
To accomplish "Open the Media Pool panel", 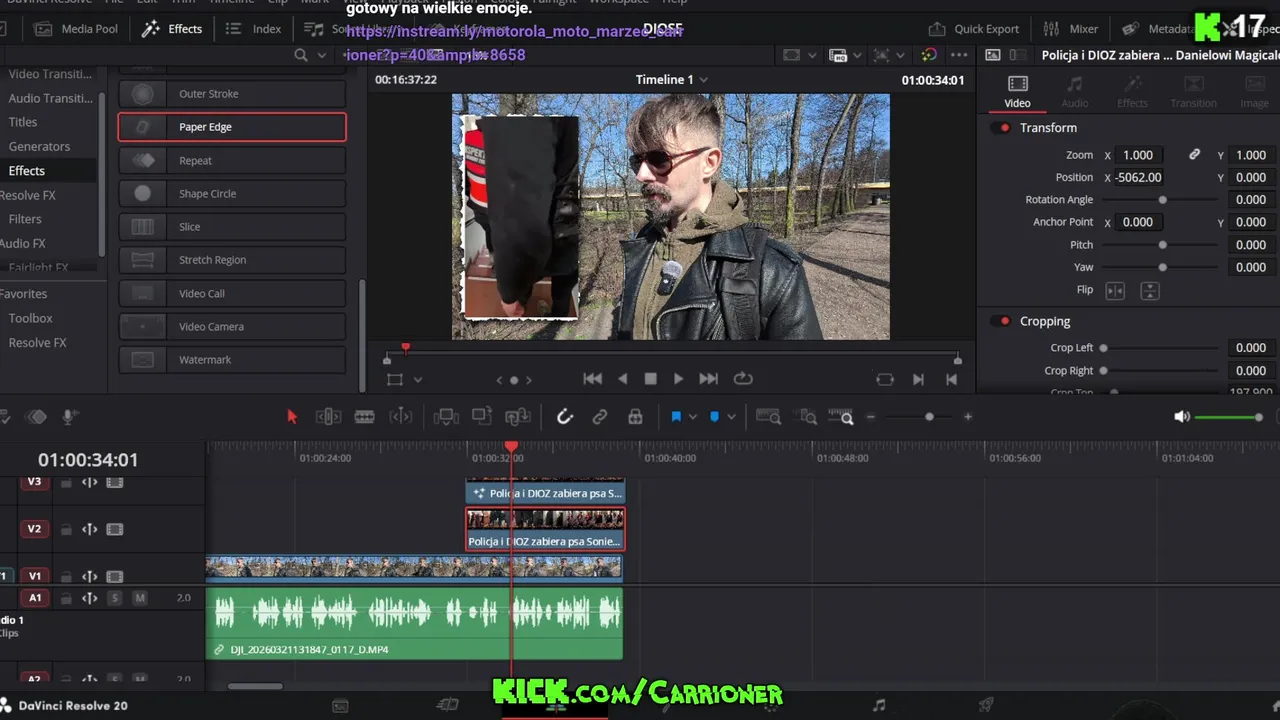I will pyautogui.click(x=76, y=29).
